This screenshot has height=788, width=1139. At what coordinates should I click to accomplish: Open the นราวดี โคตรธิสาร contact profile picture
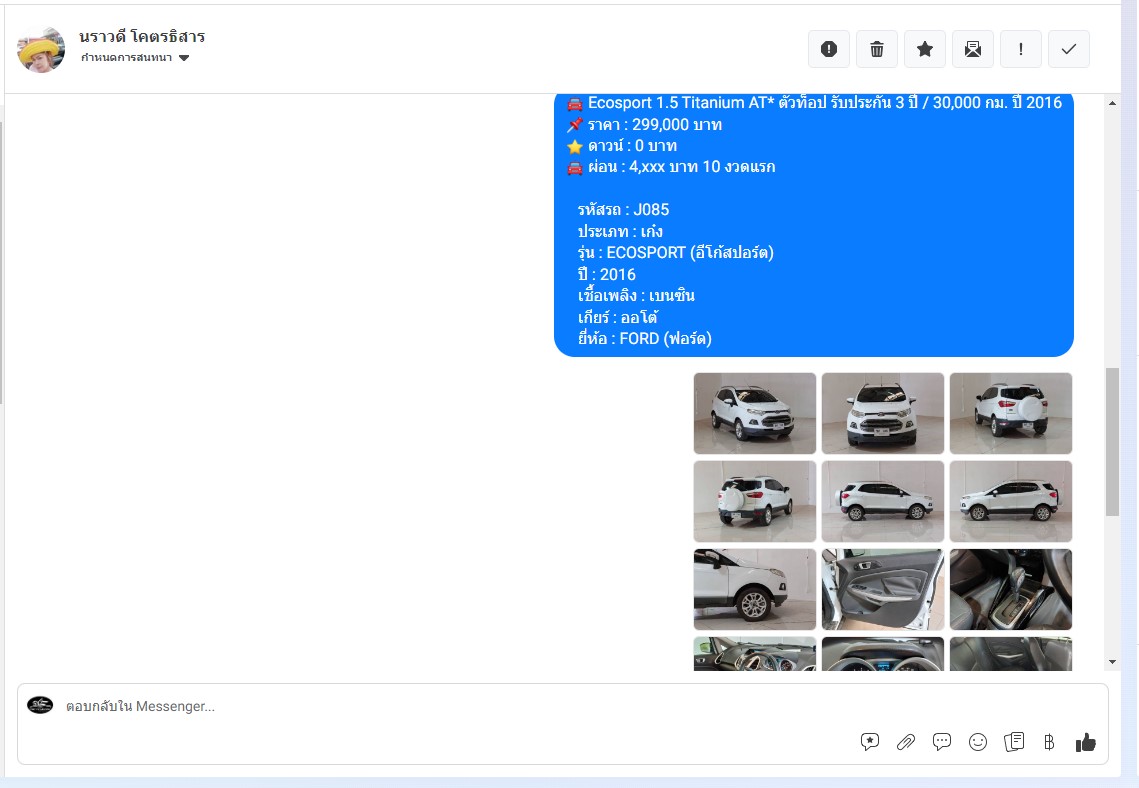[x=41, y=50]
